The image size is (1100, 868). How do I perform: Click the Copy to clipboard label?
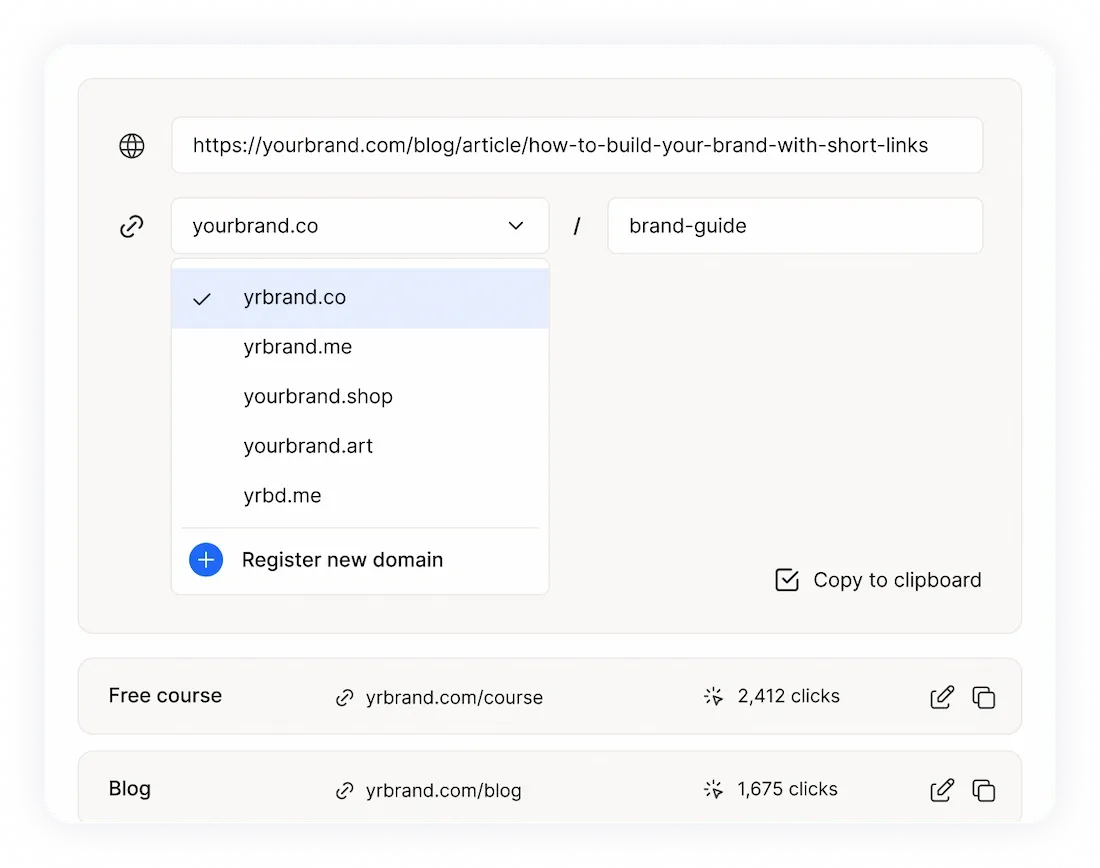pyautogui.click(x=897, y=580)
